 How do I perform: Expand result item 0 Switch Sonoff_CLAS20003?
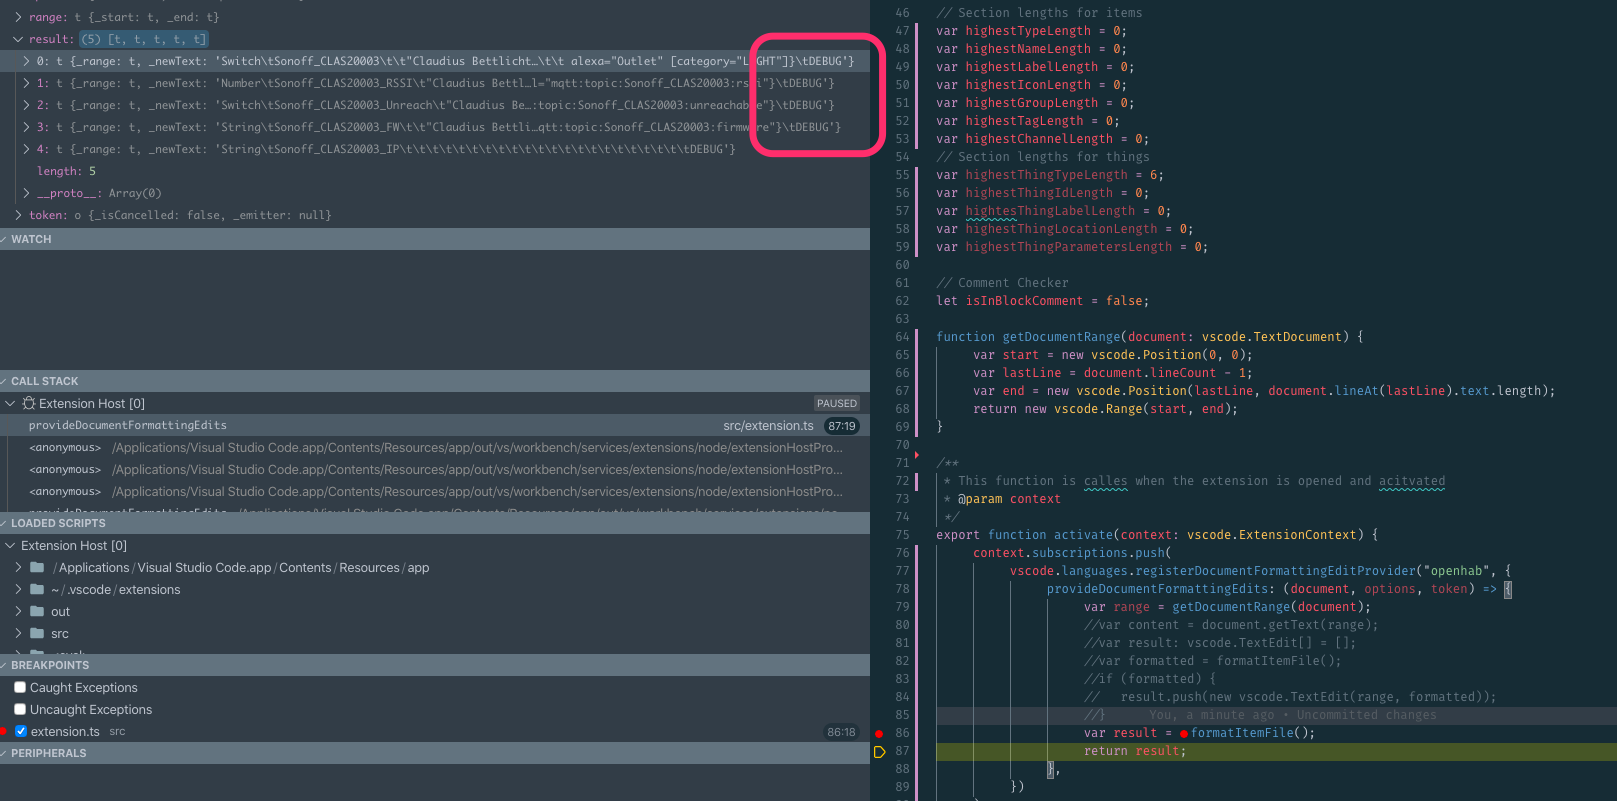click(x=26, y=61)
